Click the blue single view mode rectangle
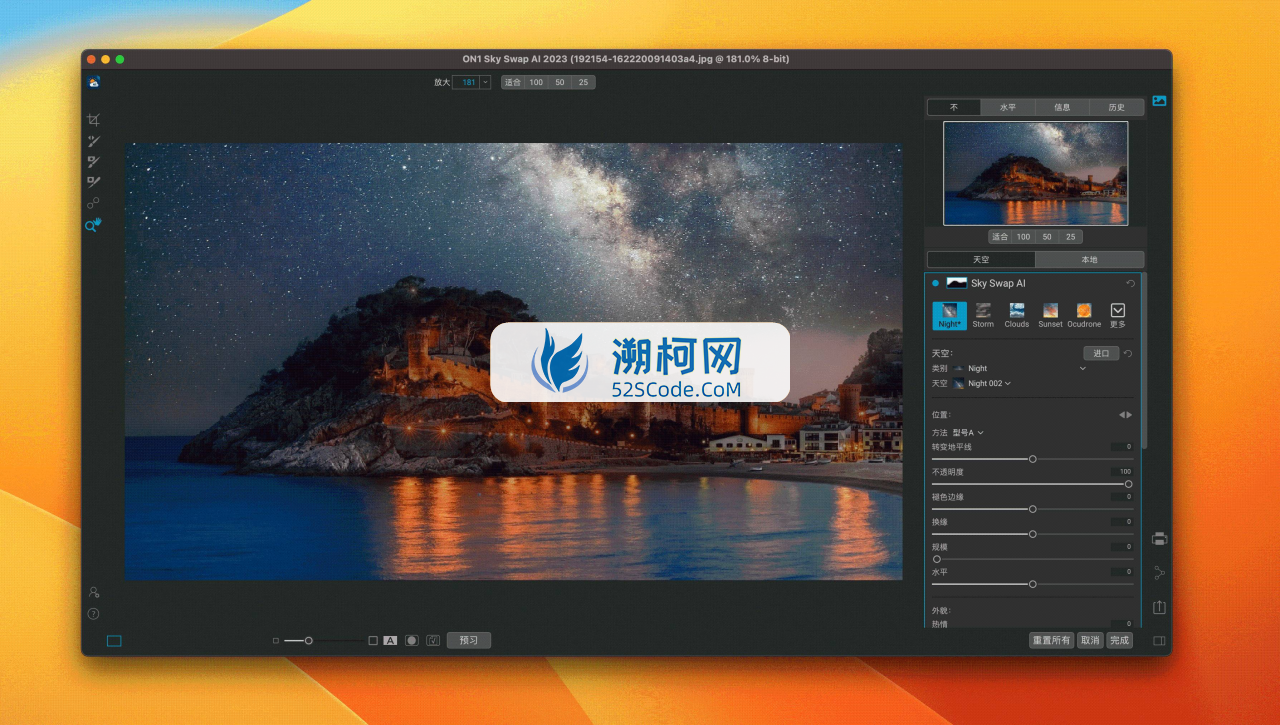1280x725 pixels. 114,641
